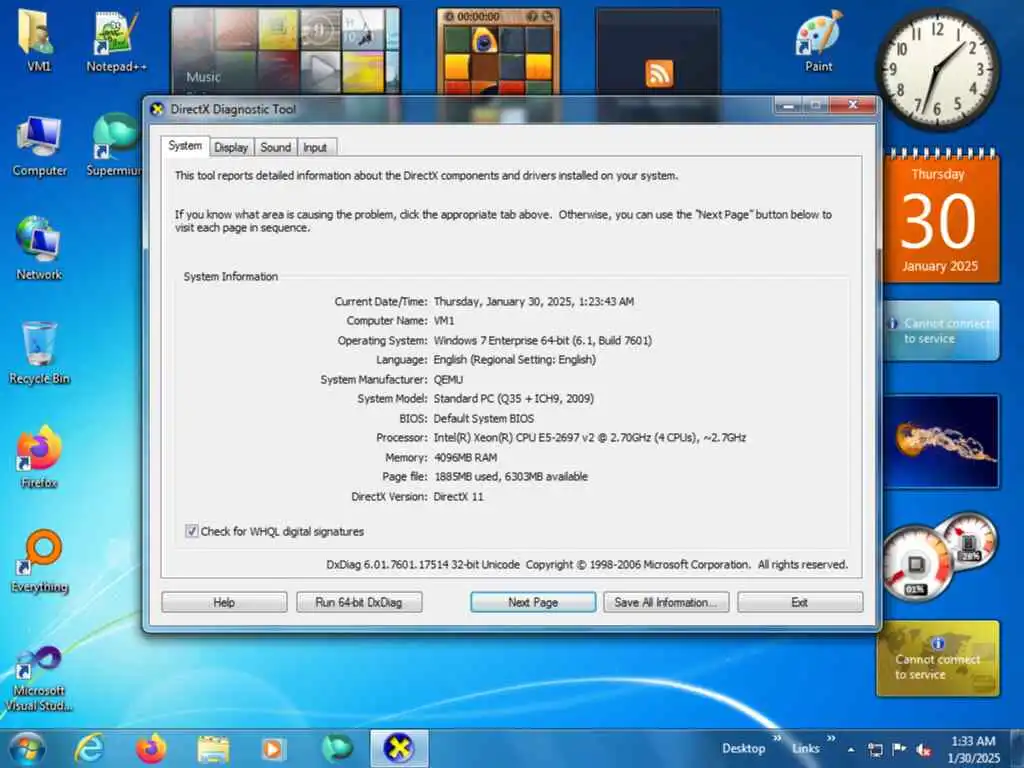
Task: Open the Computer desktop icon
Action: click(x=39, y=145)
